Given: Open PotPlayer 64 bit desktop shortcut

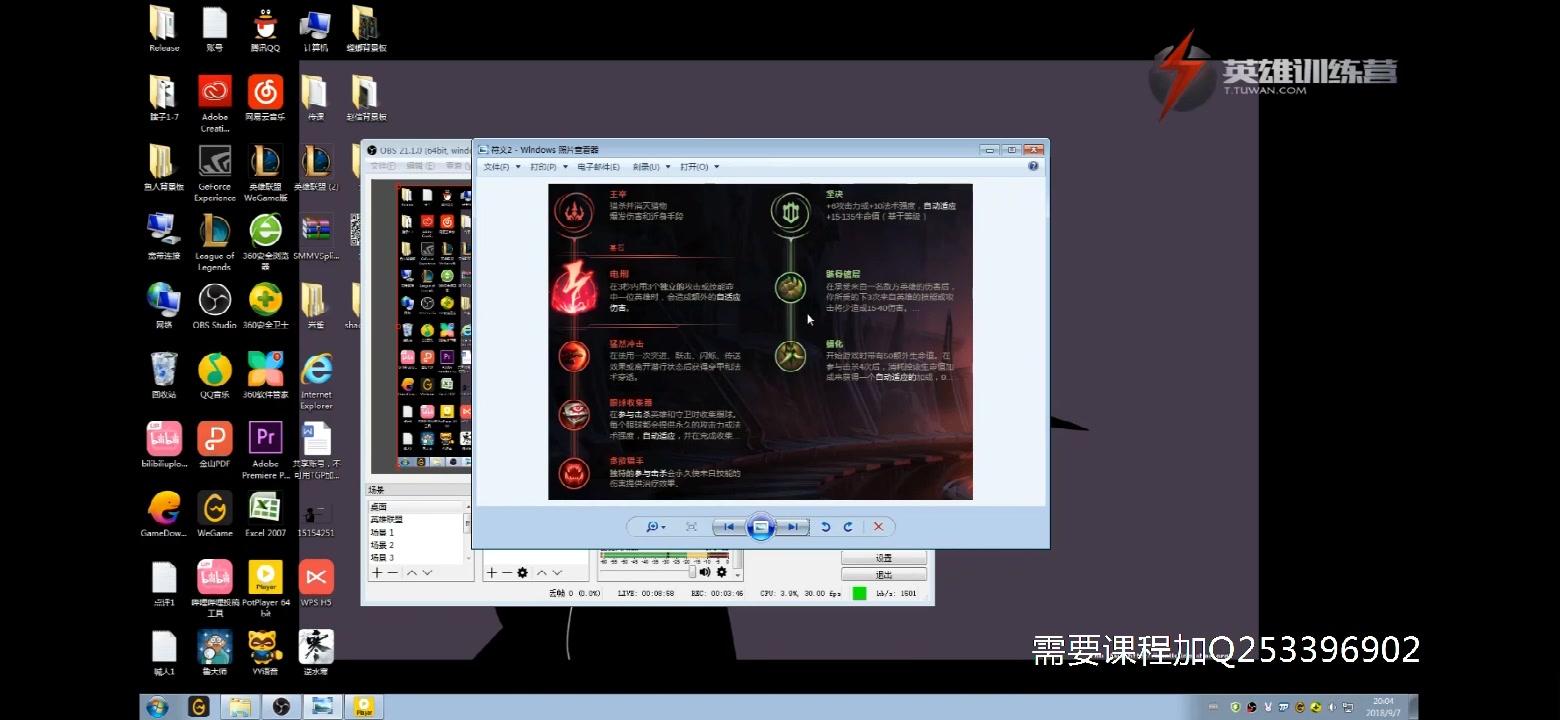Looking at the screenshot, I should [265, 589].
